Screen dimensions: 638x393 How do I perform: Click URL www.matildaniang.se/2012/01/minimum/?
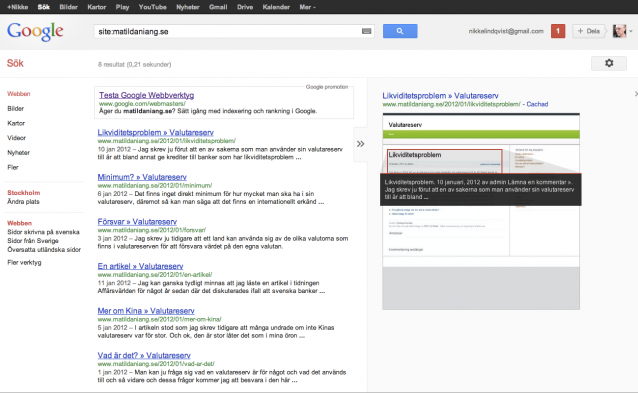click(x=155, y=186)
